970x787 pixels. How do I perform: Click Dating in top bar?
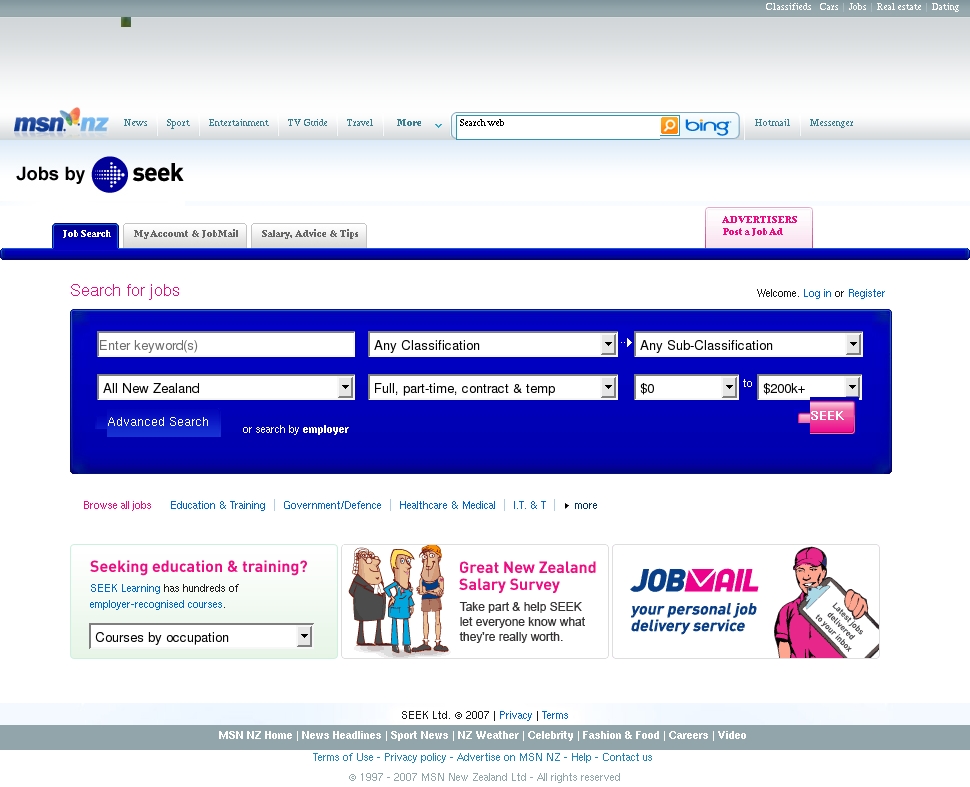click(945, 7)
